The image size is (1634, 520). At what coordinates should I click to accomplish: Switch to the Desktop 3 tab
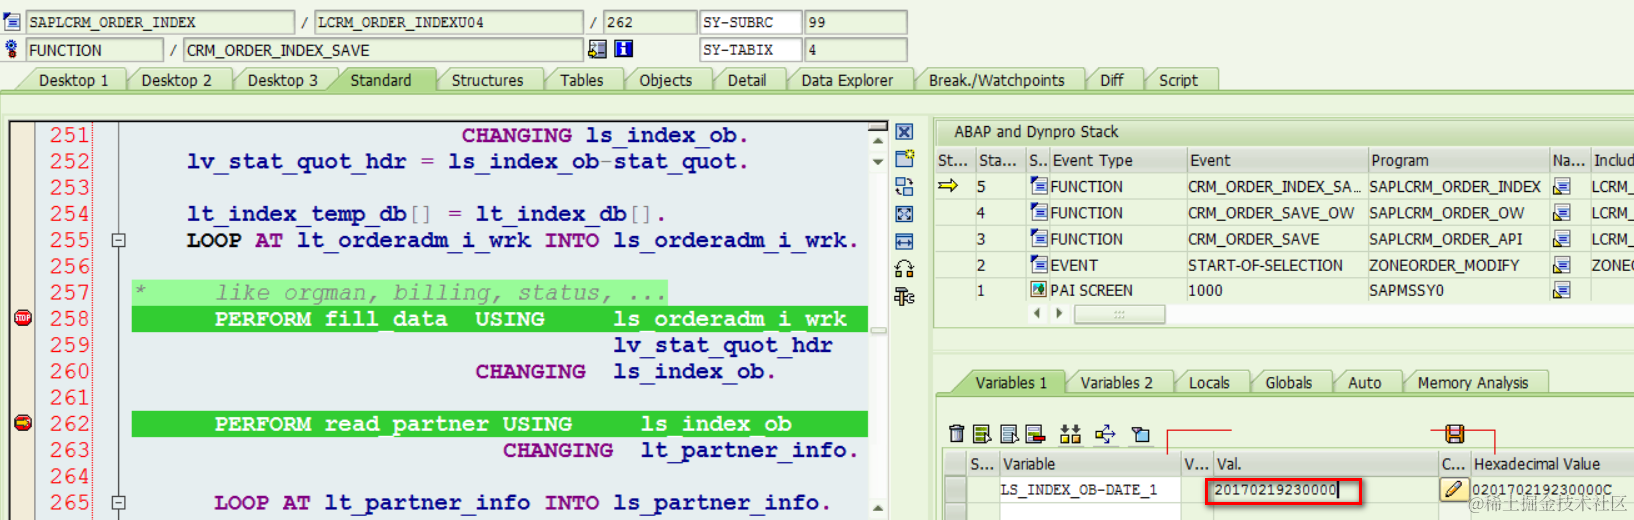tap(282, 80)
